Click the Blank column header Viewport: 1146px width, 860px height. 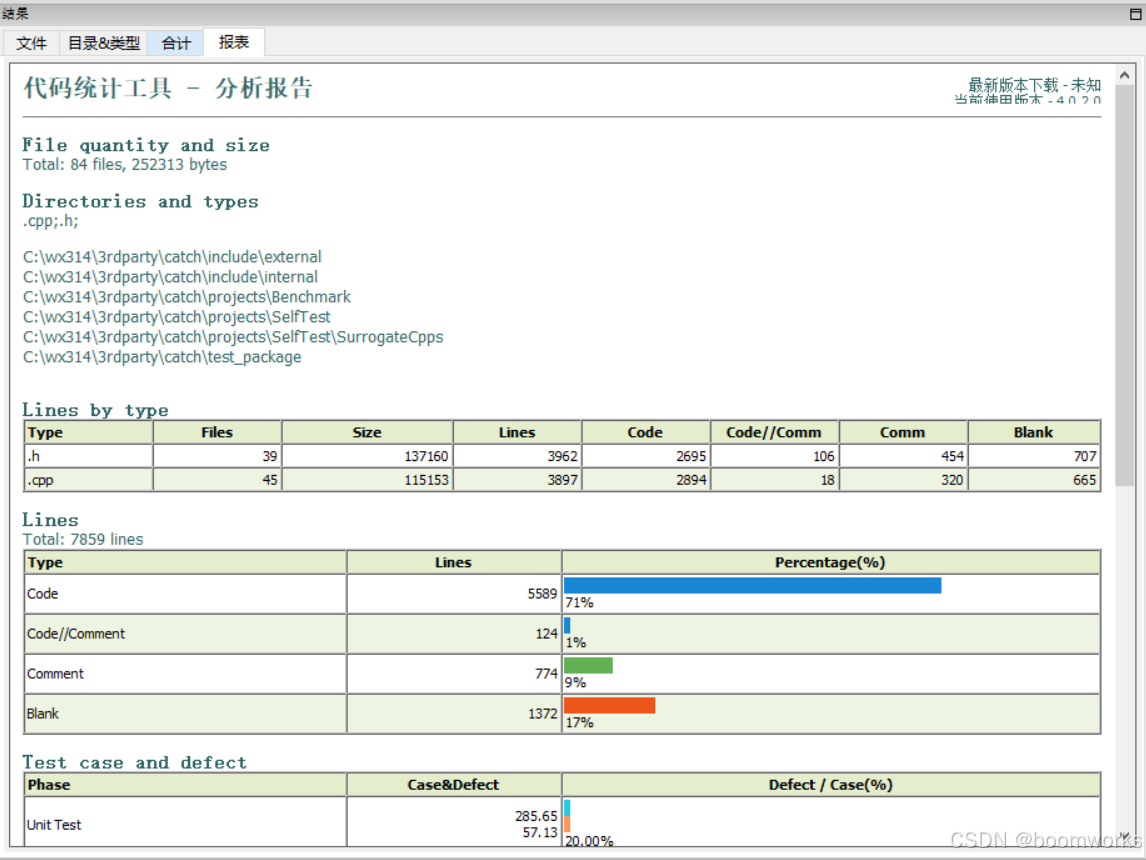click(1033, 433)
